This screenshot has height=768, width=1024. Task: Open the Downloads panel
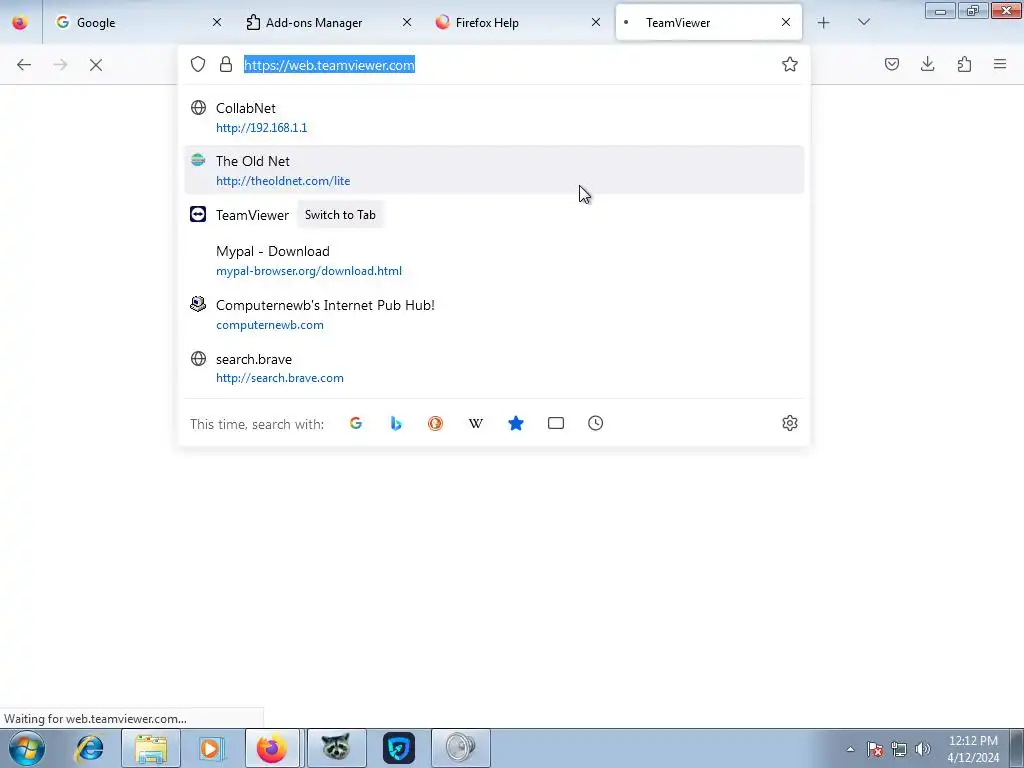[x=927, y=64]
